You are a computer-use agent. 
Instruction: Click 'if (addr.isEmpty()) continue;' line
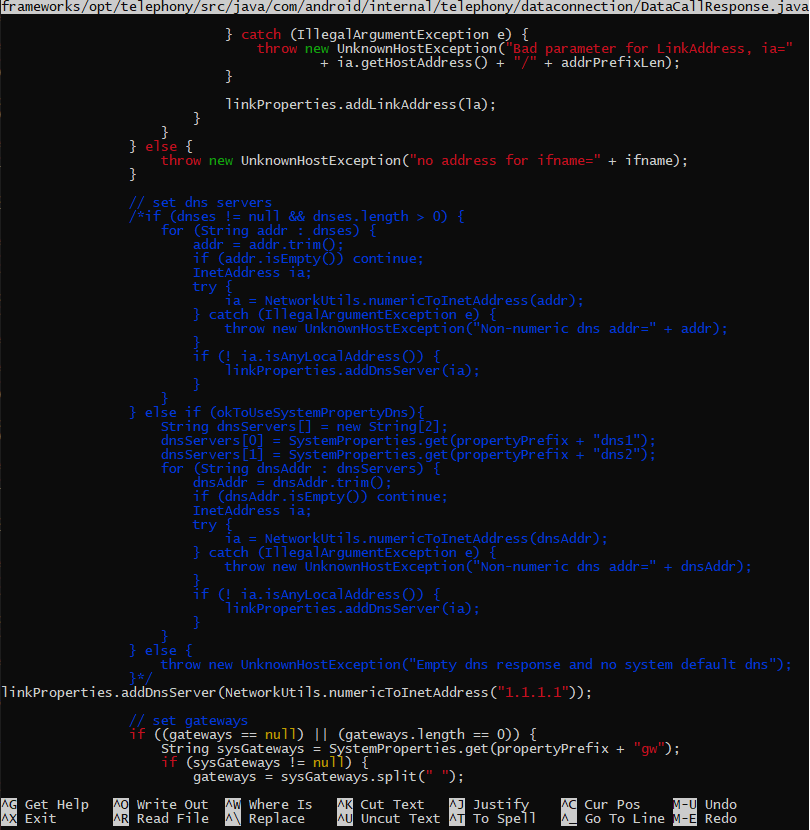click(x=308, y=258)
